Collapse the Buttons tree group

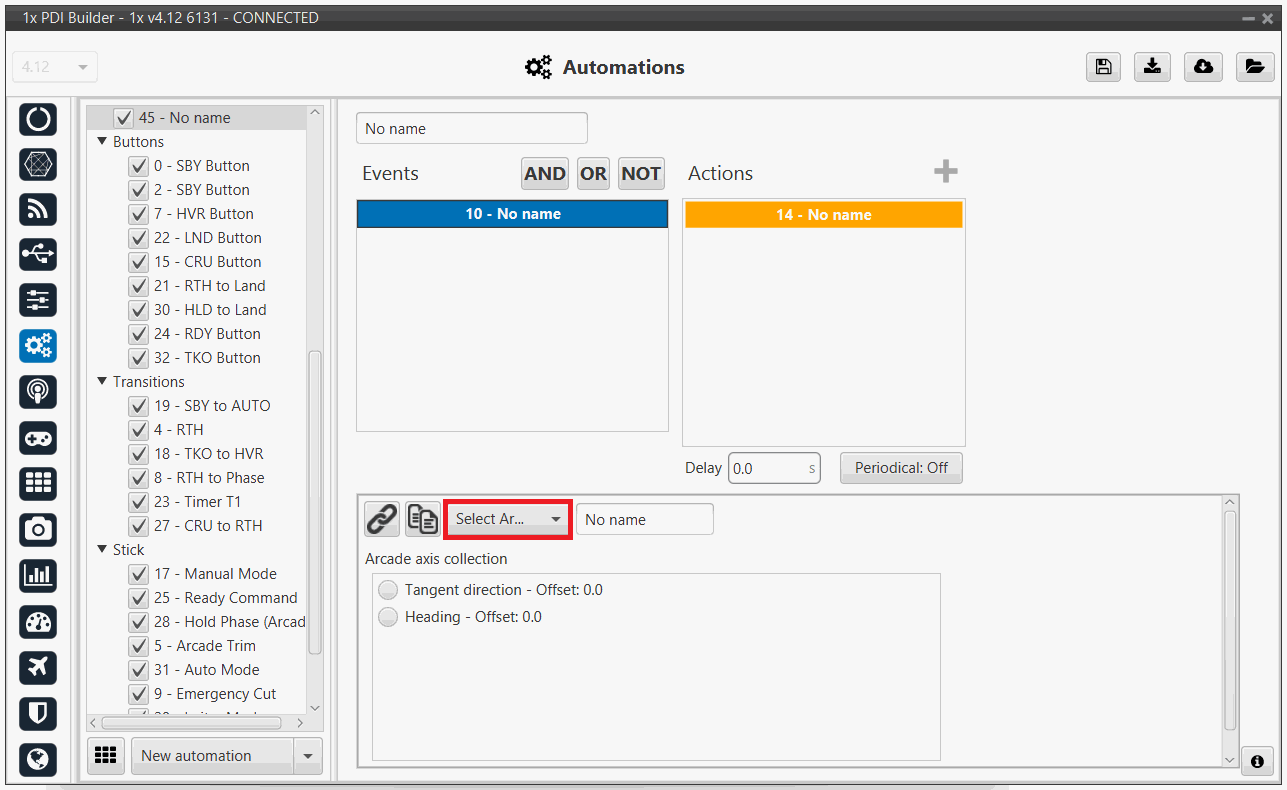[x=102, y=142]
